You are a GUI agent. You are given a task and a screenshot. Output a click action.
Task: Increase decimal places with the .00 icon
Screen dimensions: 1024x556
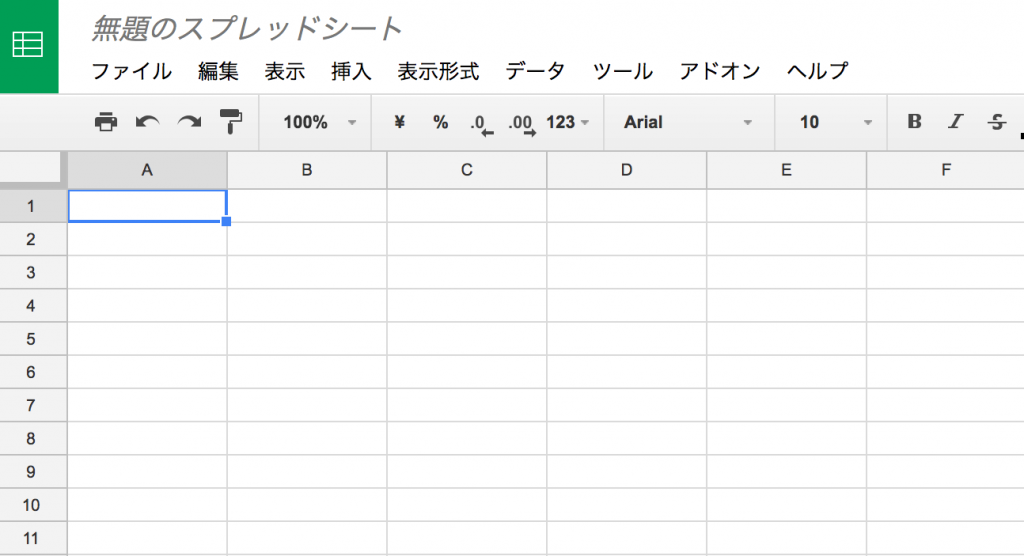pyautogui.click(x=522, y=124)
